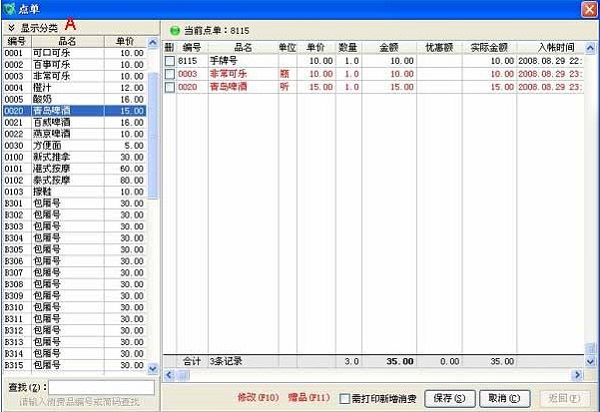Click the 取消(C) button

[505, 399]
